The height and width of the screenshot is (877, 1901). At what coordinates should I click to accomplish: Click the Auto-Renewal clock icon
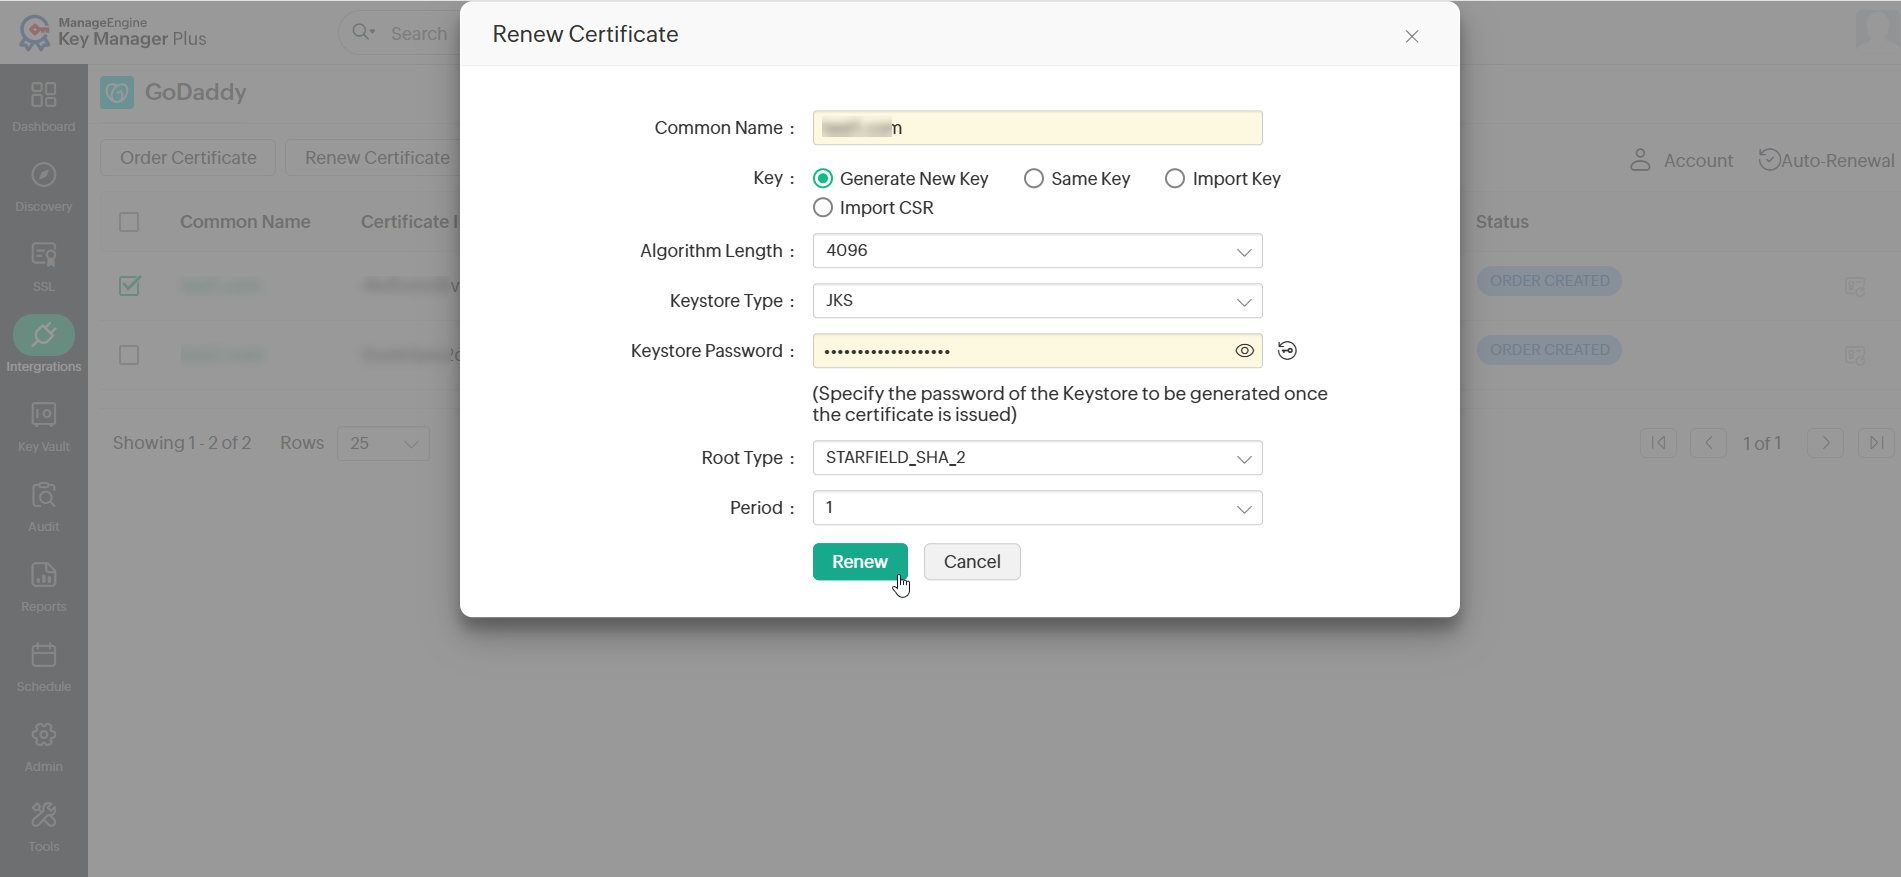1769,160
